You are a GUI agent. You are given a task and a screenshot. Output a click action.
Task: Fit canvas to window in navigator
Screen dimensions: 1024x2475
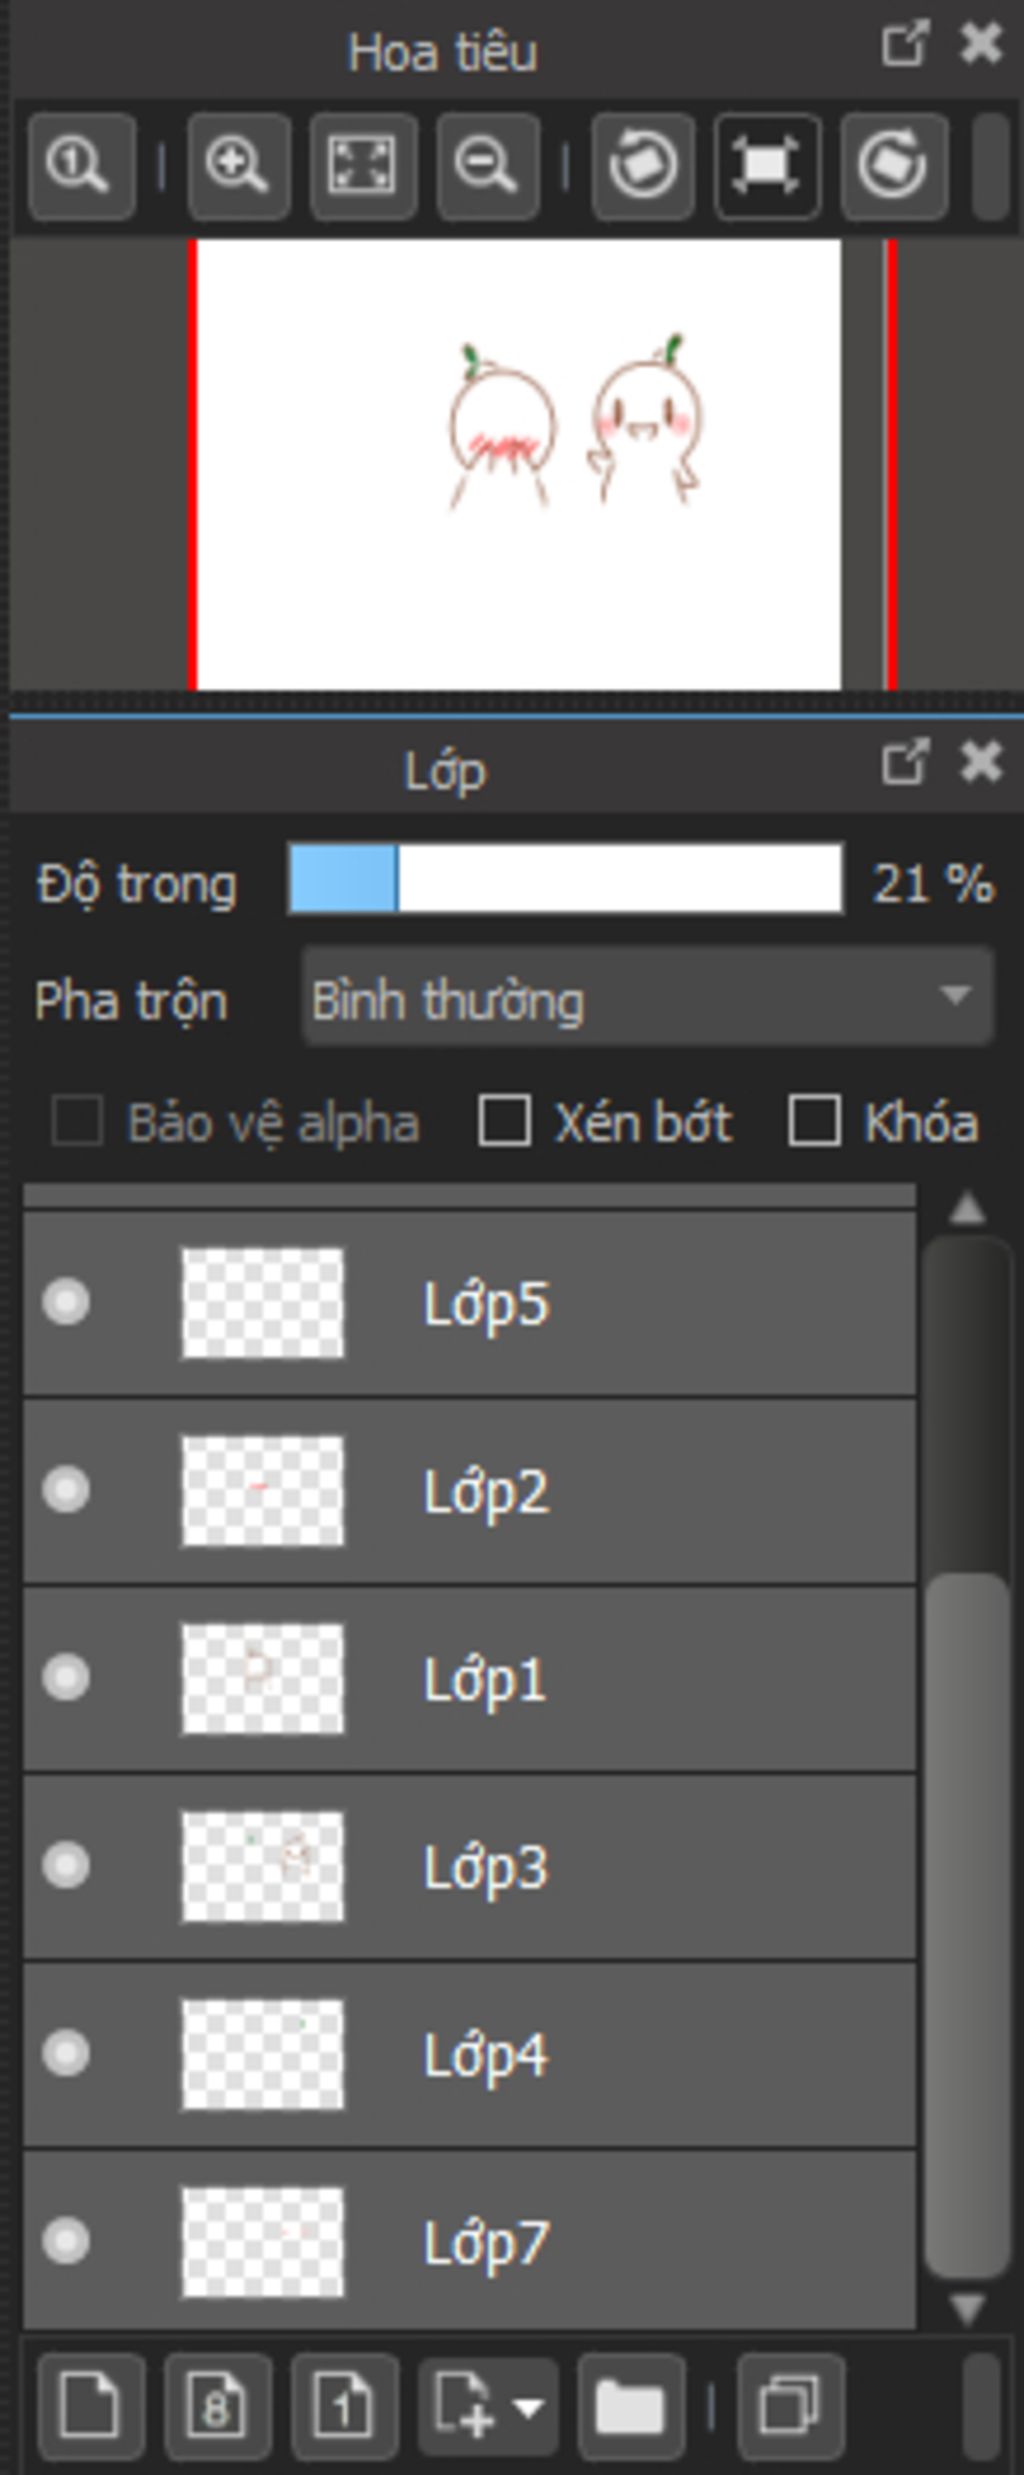(x=363, y=166)
